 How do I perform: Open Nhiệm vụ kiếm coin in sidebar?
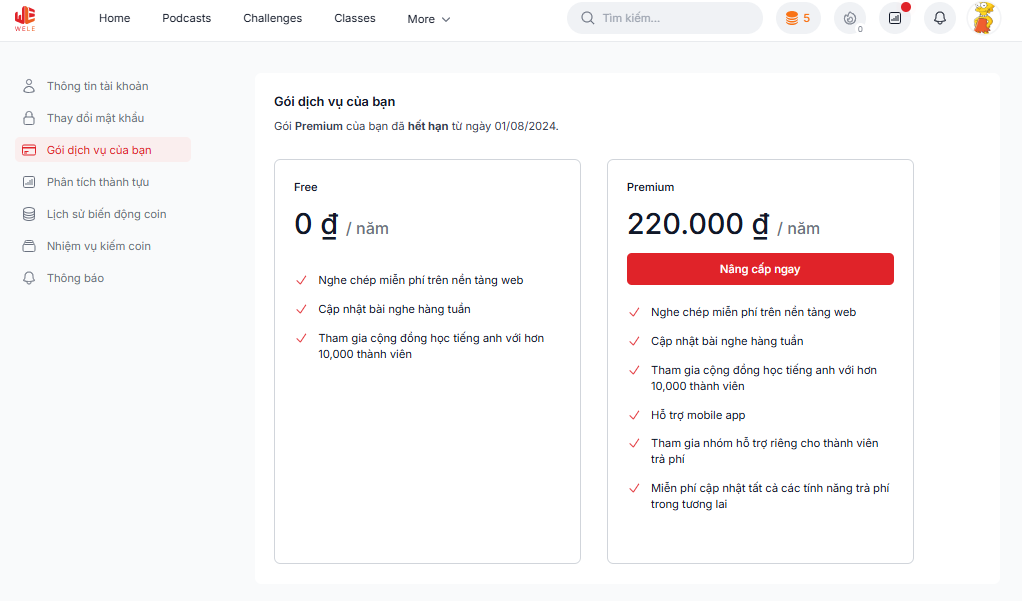pyautogui.click(x=98, y=246)
